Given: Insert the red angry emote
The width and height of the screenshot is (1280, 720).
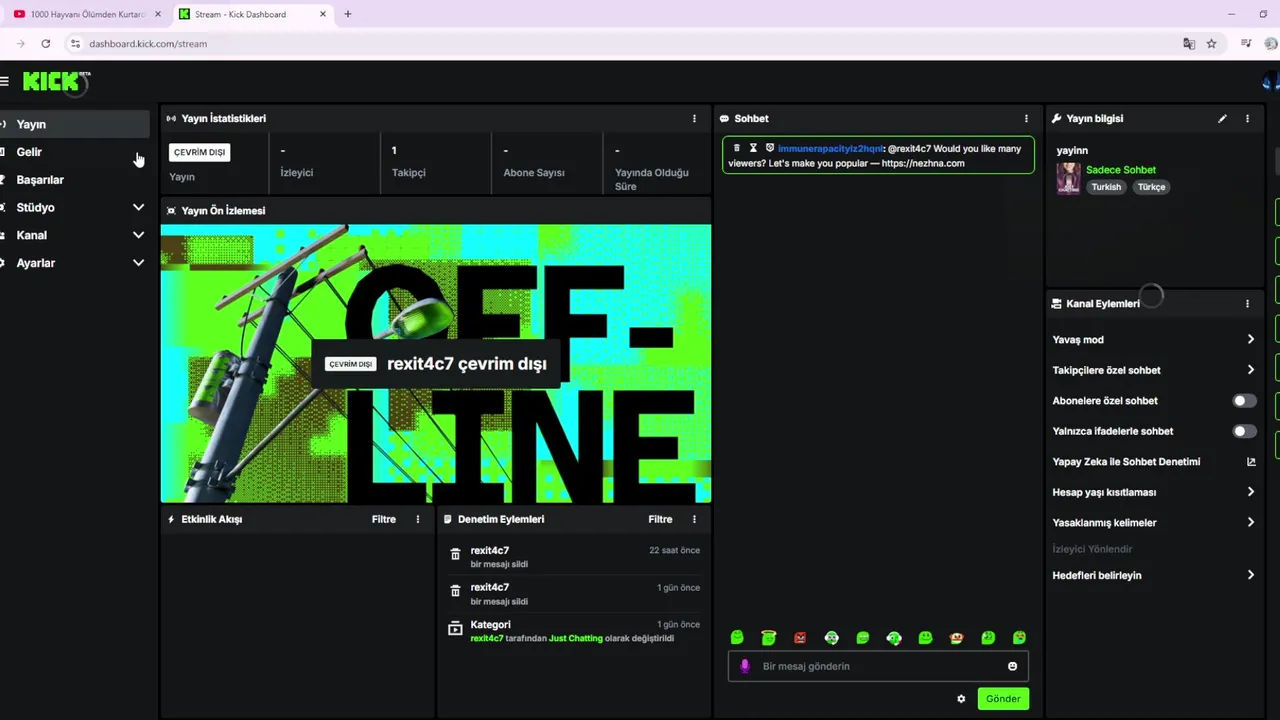Looking at the screenshot, I should tap(800, 638).
